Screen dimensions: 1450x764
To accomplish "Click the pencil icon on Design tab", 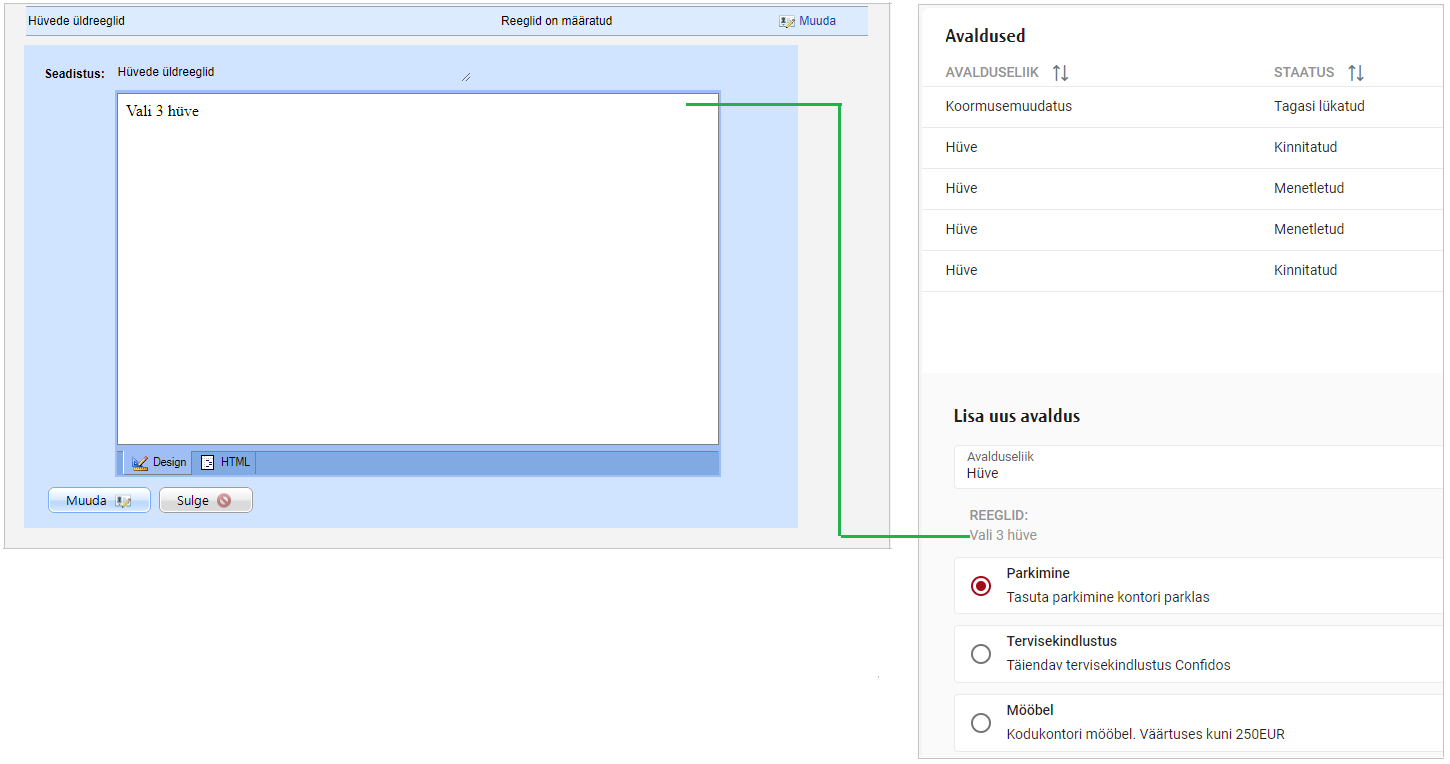I will tap(140, 463).
